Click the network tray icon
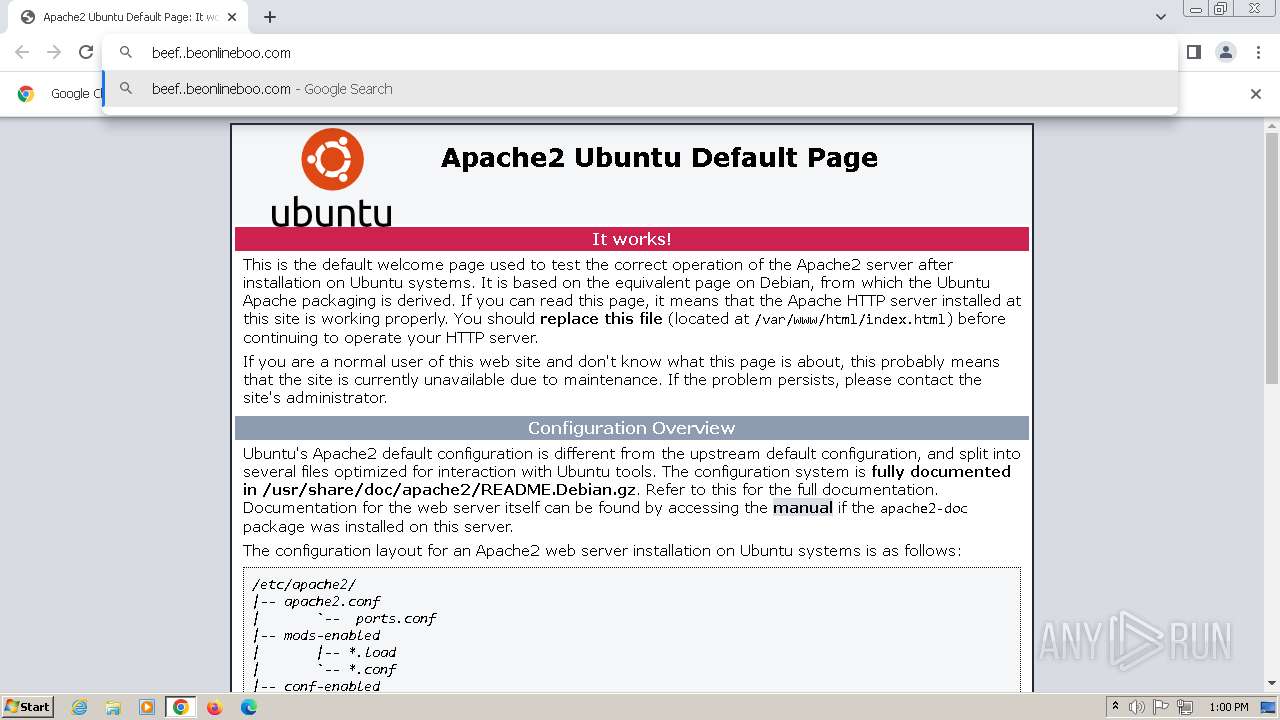This screenshot has height=720, width=1280. [1185, 707]
